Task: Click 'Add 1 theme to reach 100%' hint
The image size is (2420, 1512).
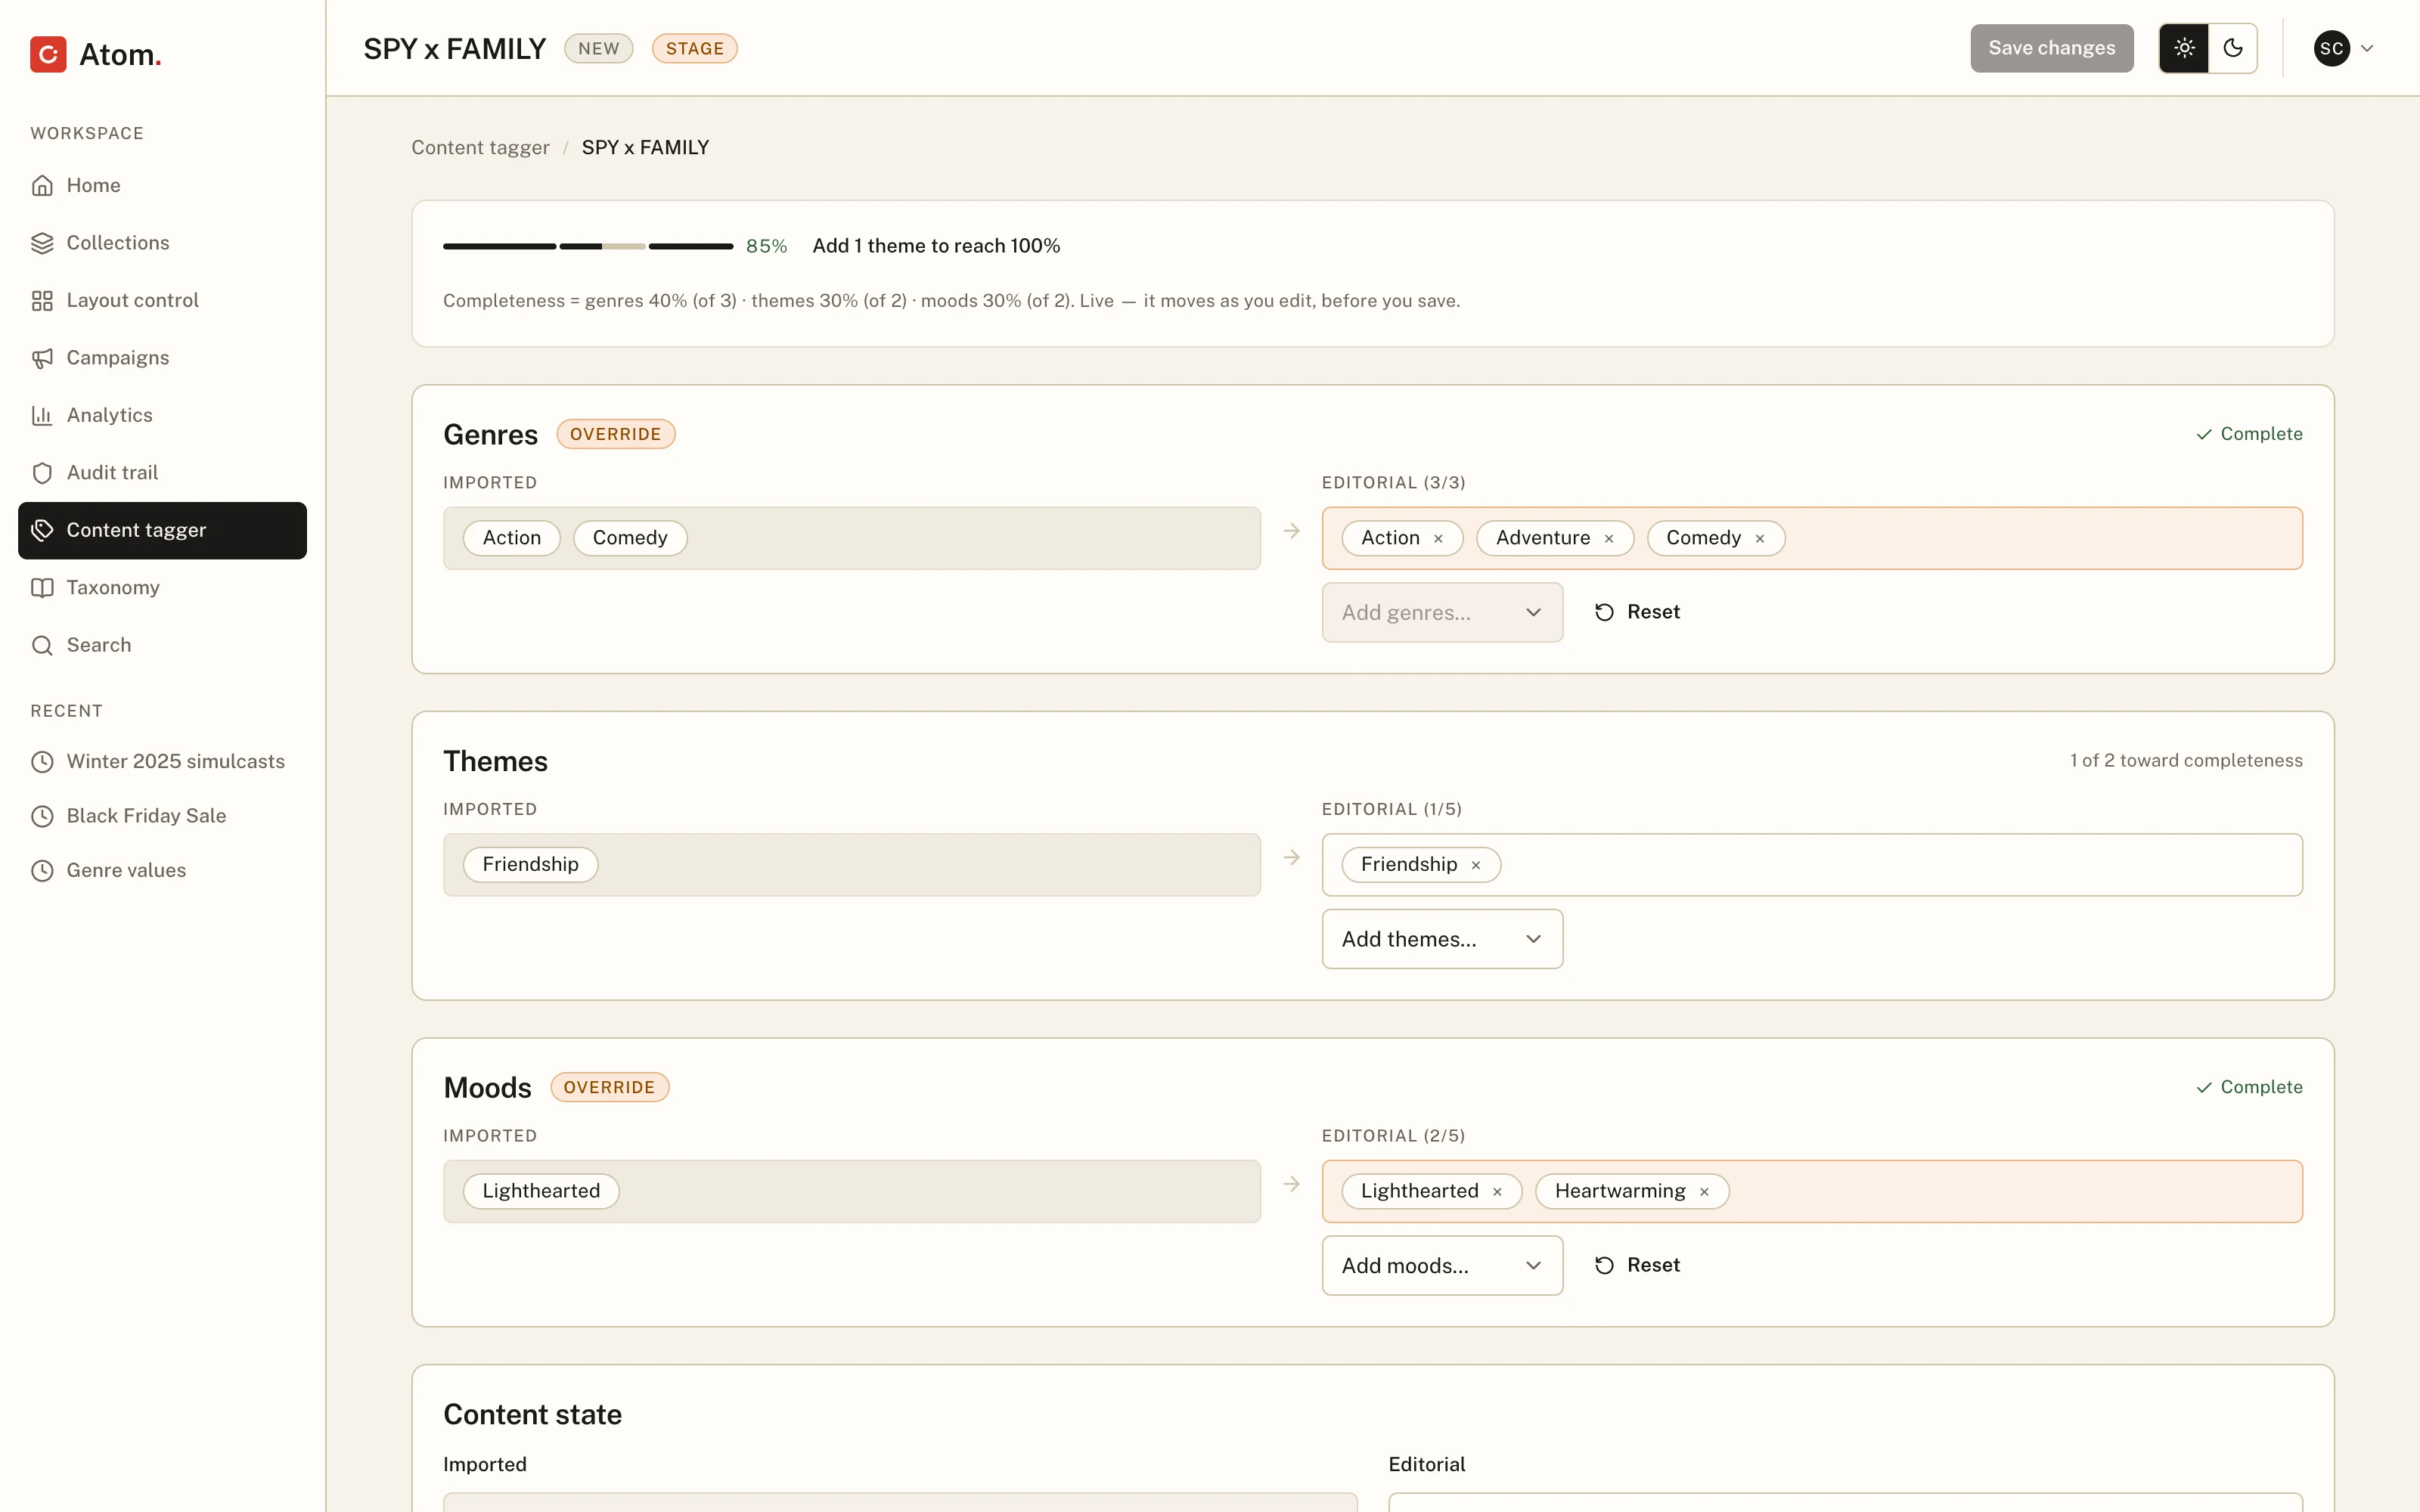Action: coord(936,246)
